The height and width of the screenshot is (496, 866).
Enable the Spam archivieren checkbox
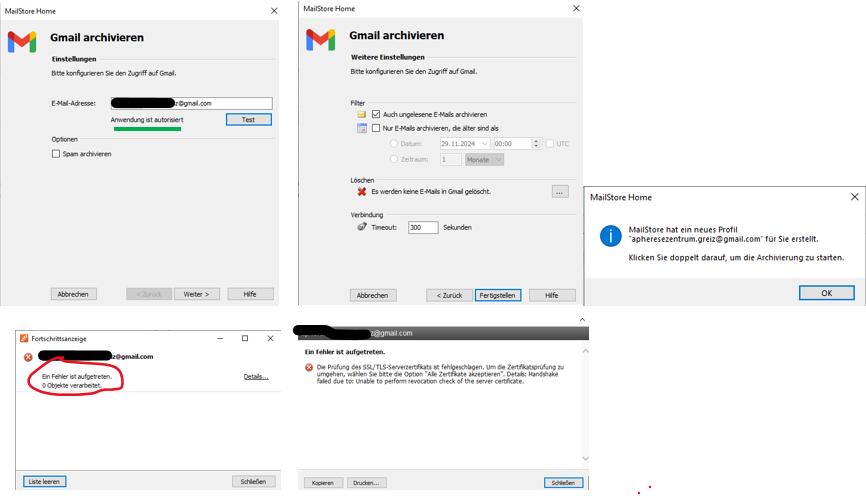(56, 154)
